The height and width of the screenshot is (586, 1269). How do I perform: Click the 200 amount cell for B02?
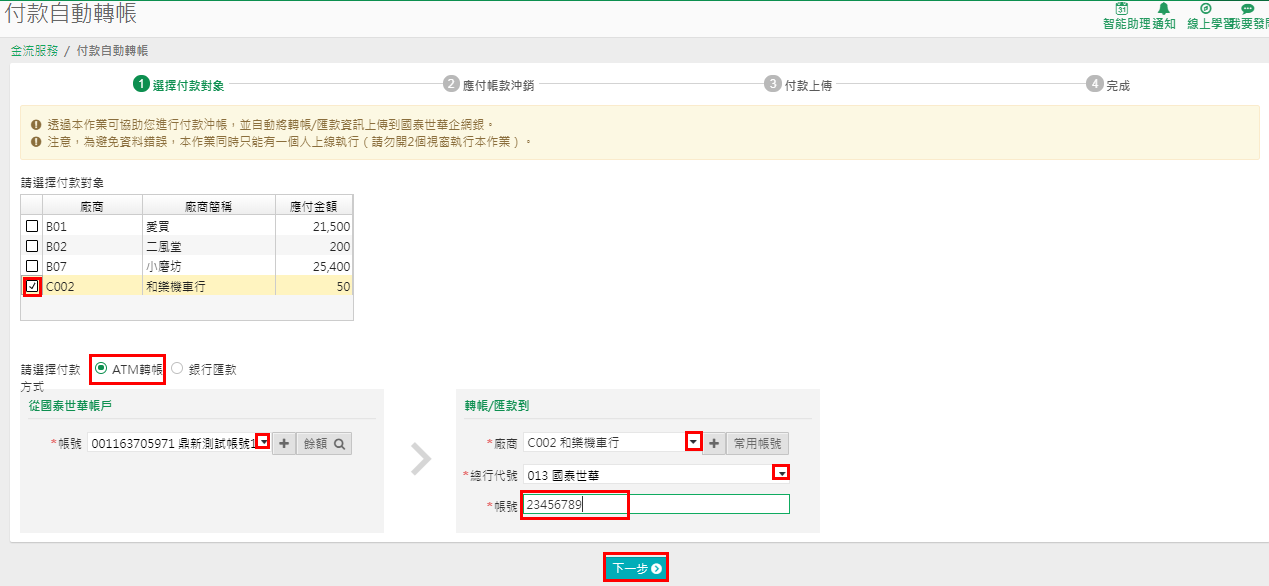pos(315,246)
